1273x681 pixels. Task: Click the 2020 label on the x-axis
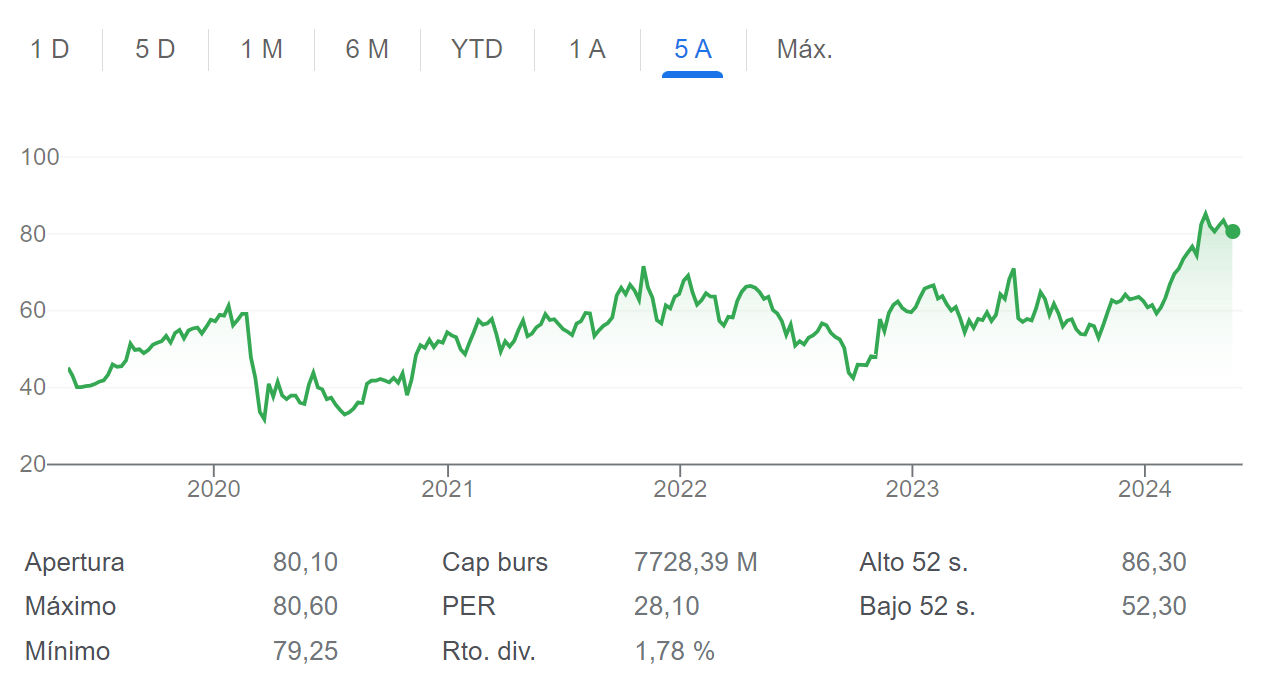coord(214,489)
